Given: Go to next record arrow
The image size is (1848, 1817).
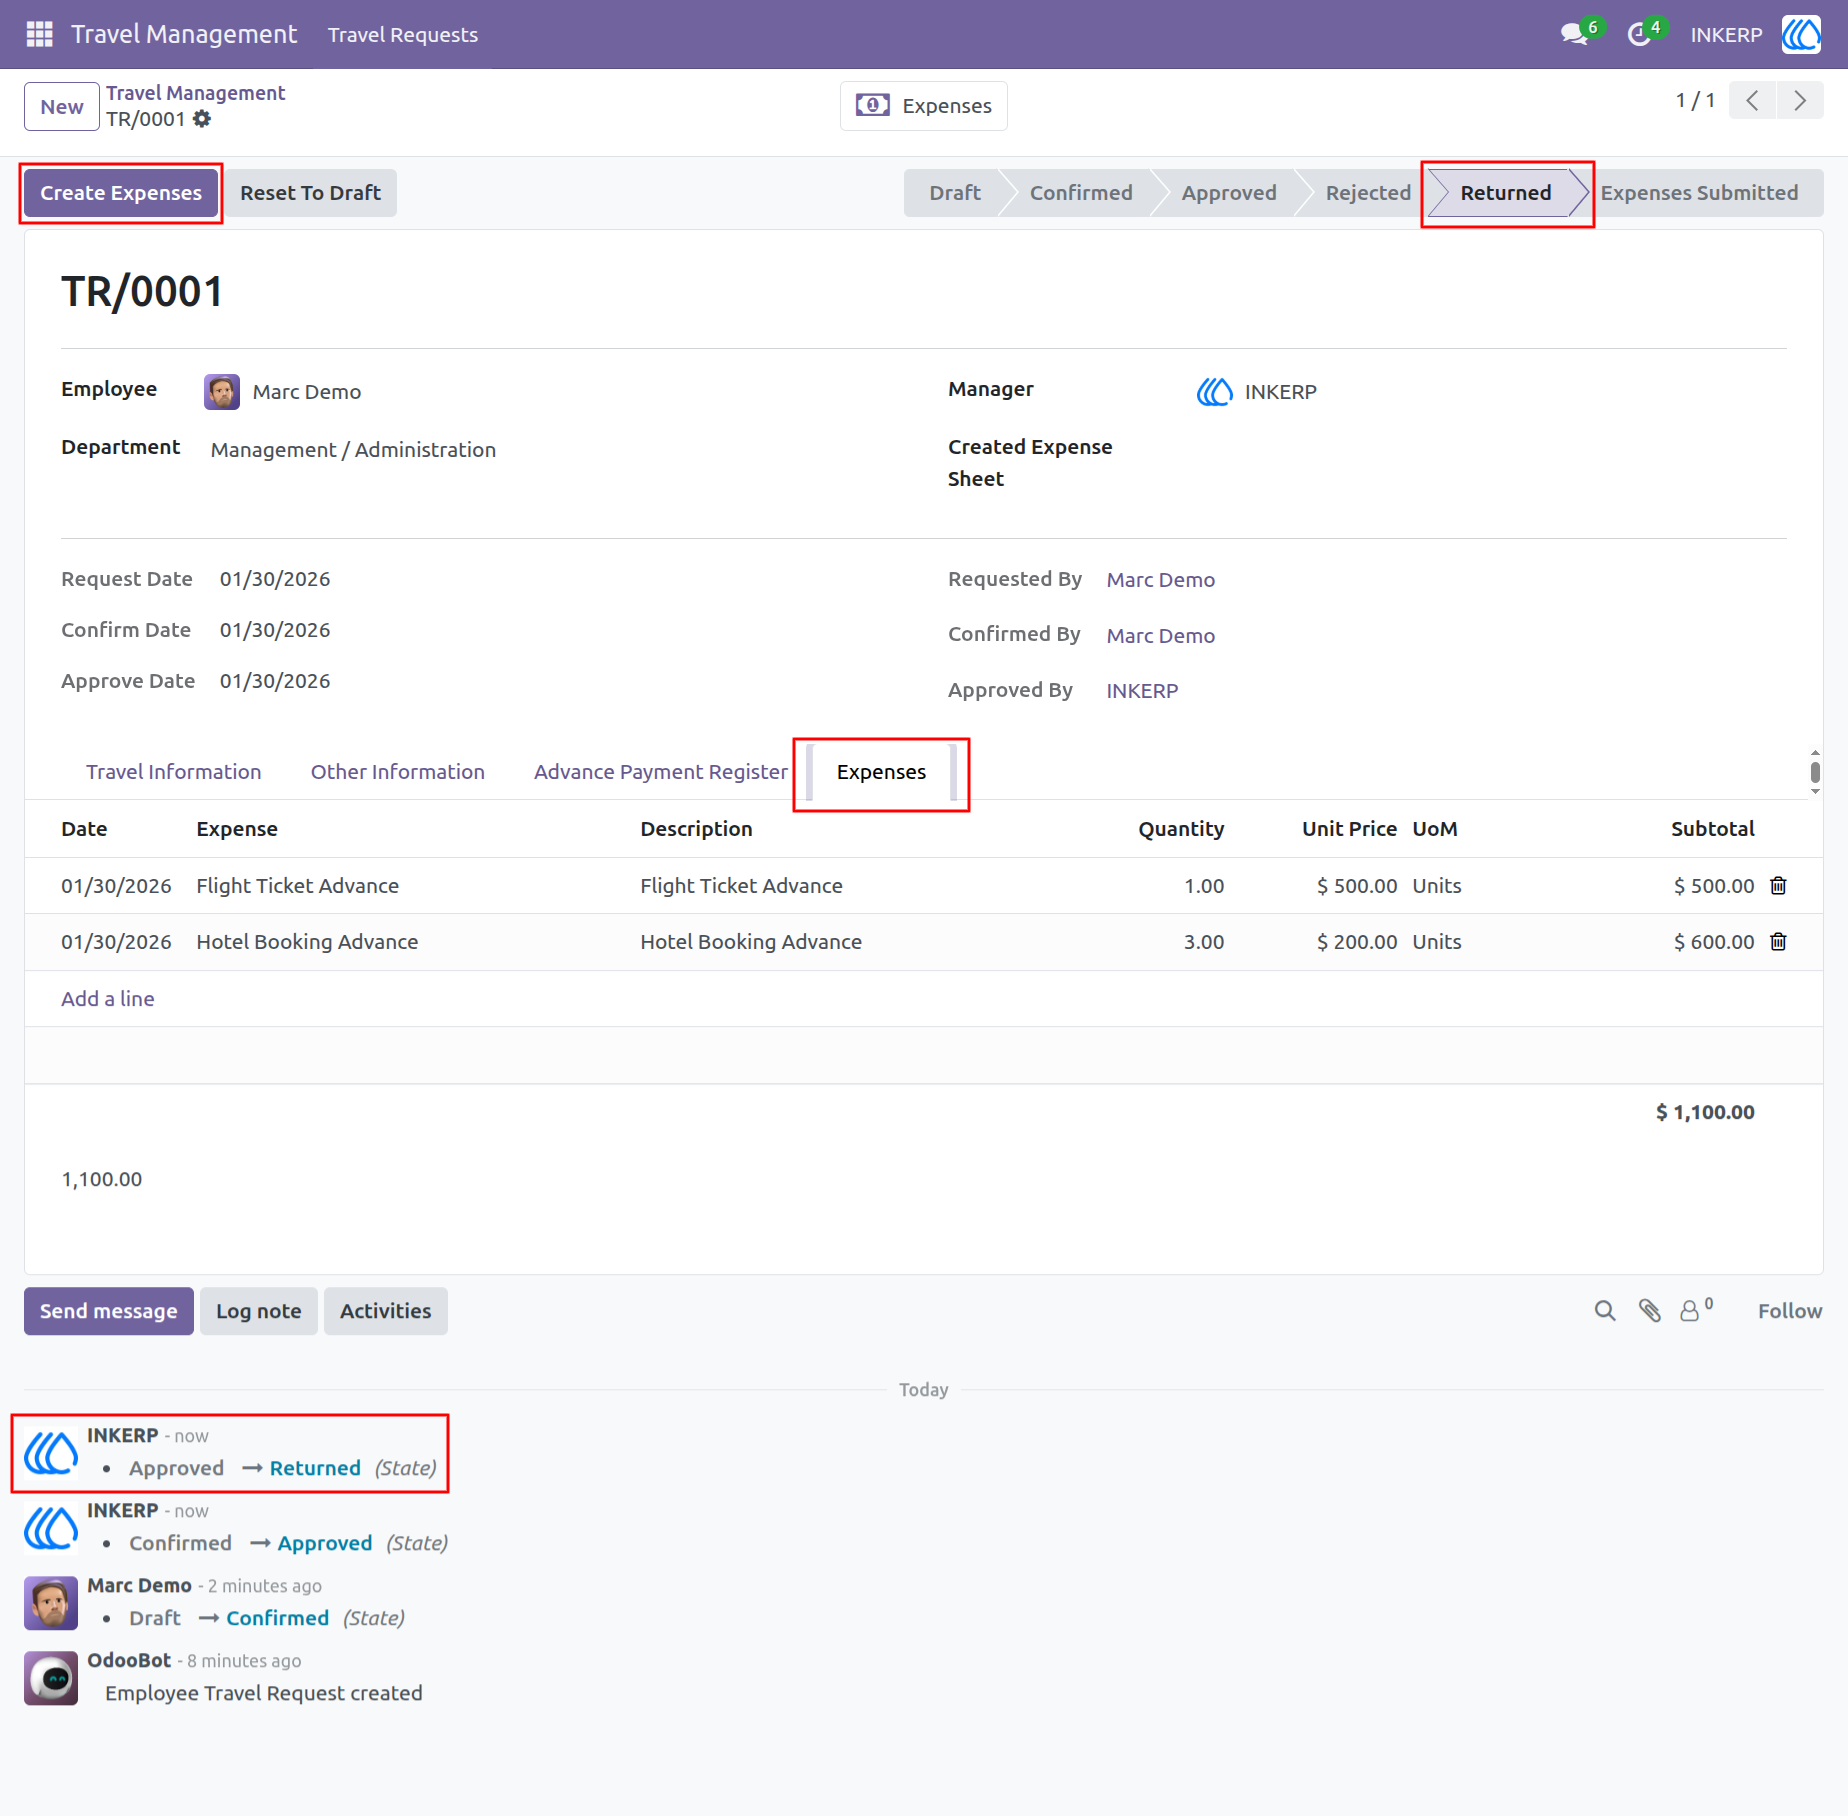Looking at the screenshot, I should coord(1800,101).
